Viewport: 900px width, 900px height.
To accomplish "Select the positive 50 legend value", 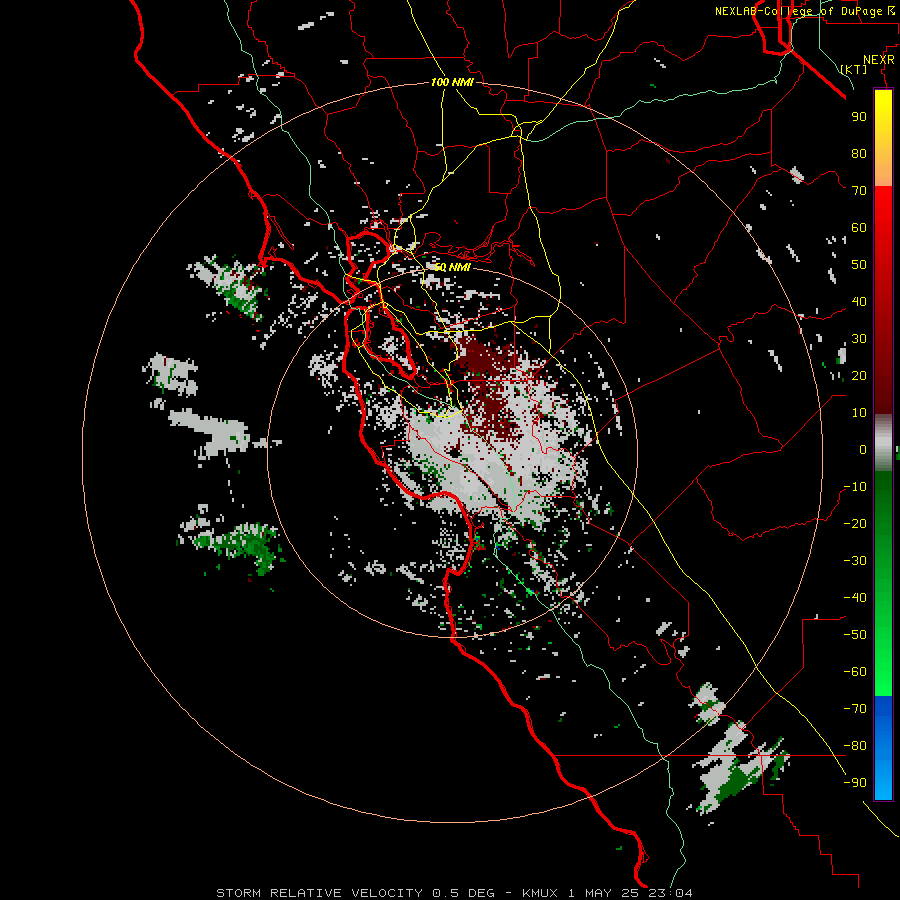I will (859, 265).
